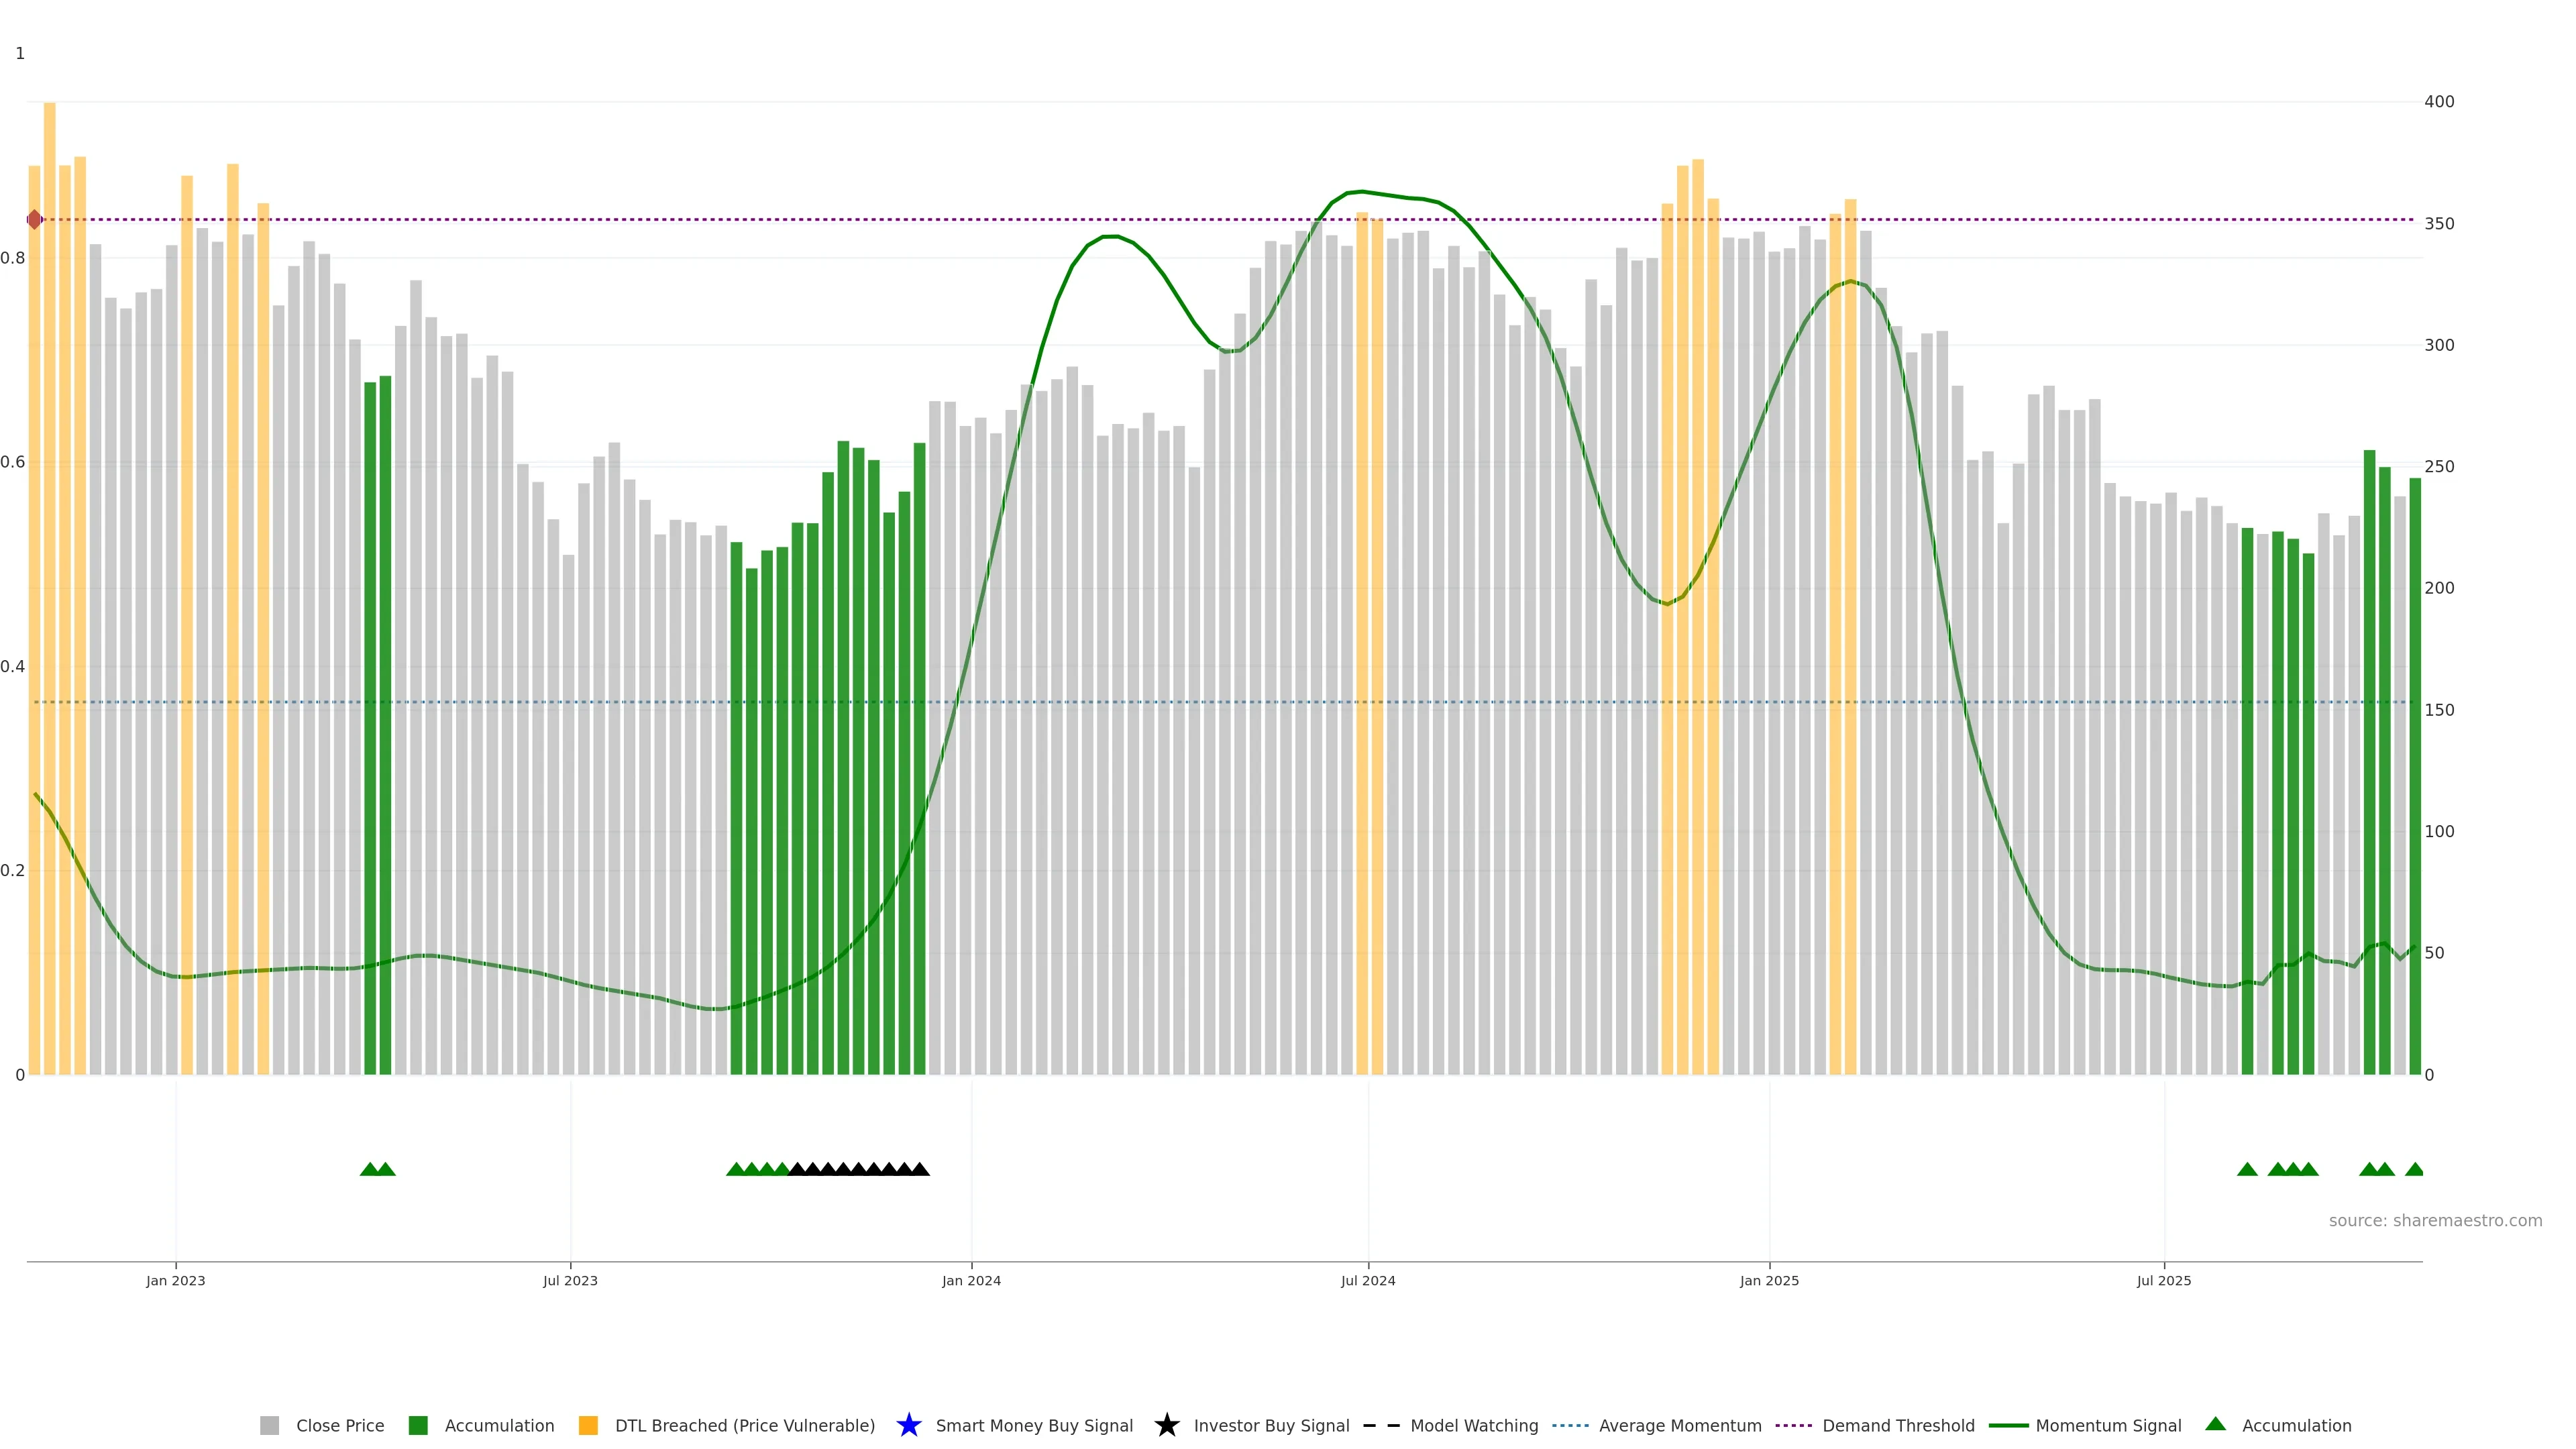Click the 400 right axis tick label
The image size is (2576, 1449).
point(2439,102)
